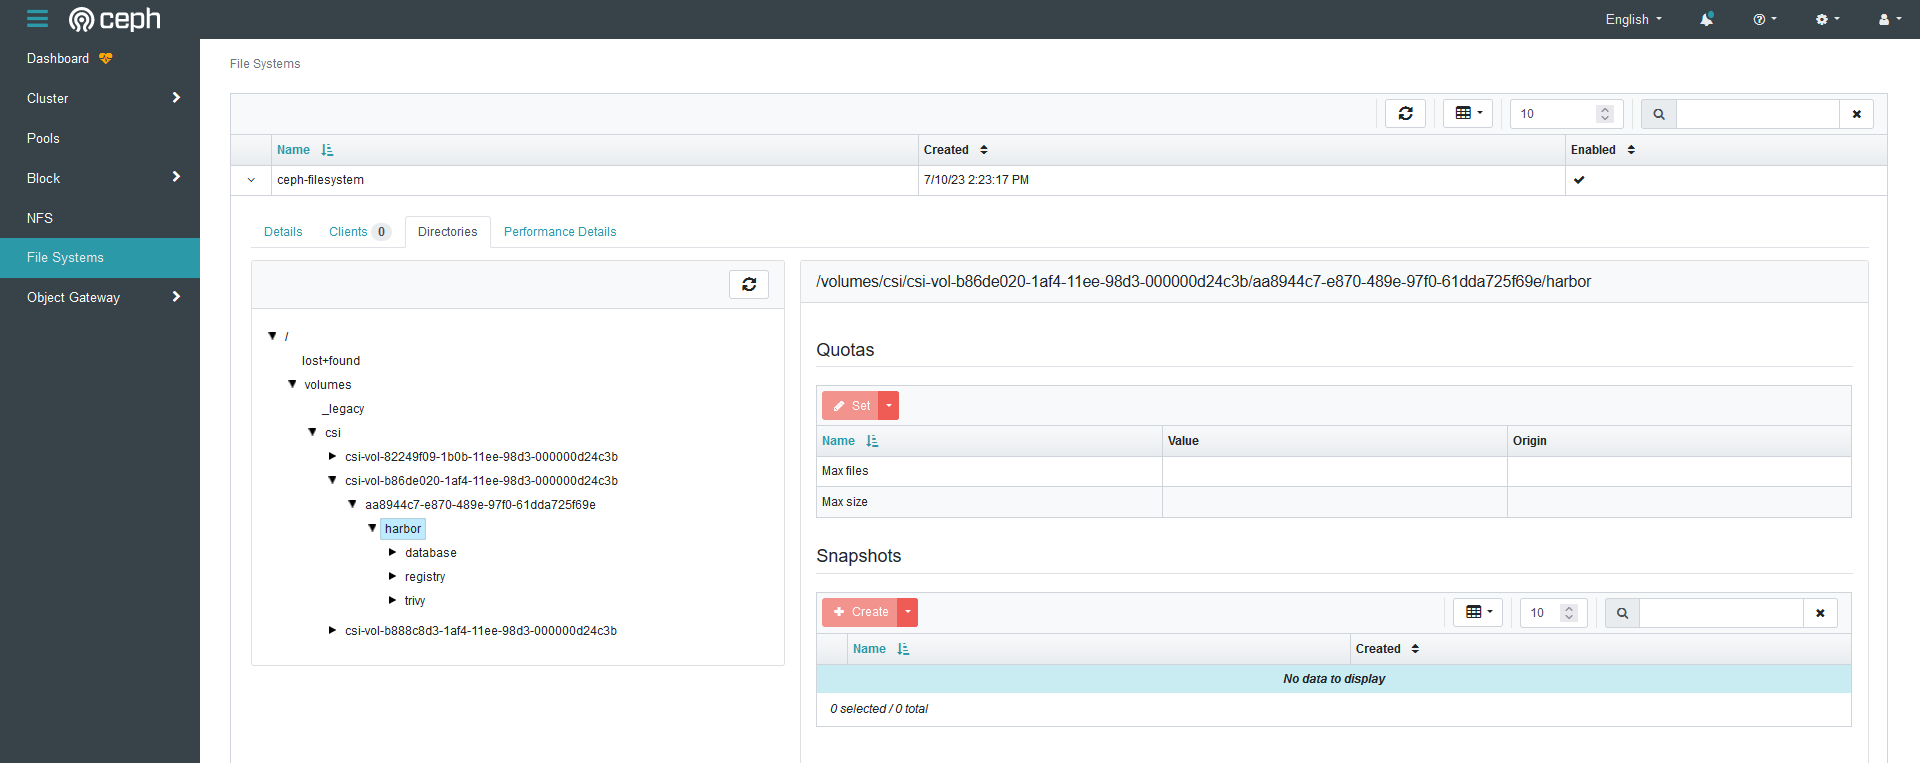
Task: Select the lost+found directory
Action: coord(331,361)
